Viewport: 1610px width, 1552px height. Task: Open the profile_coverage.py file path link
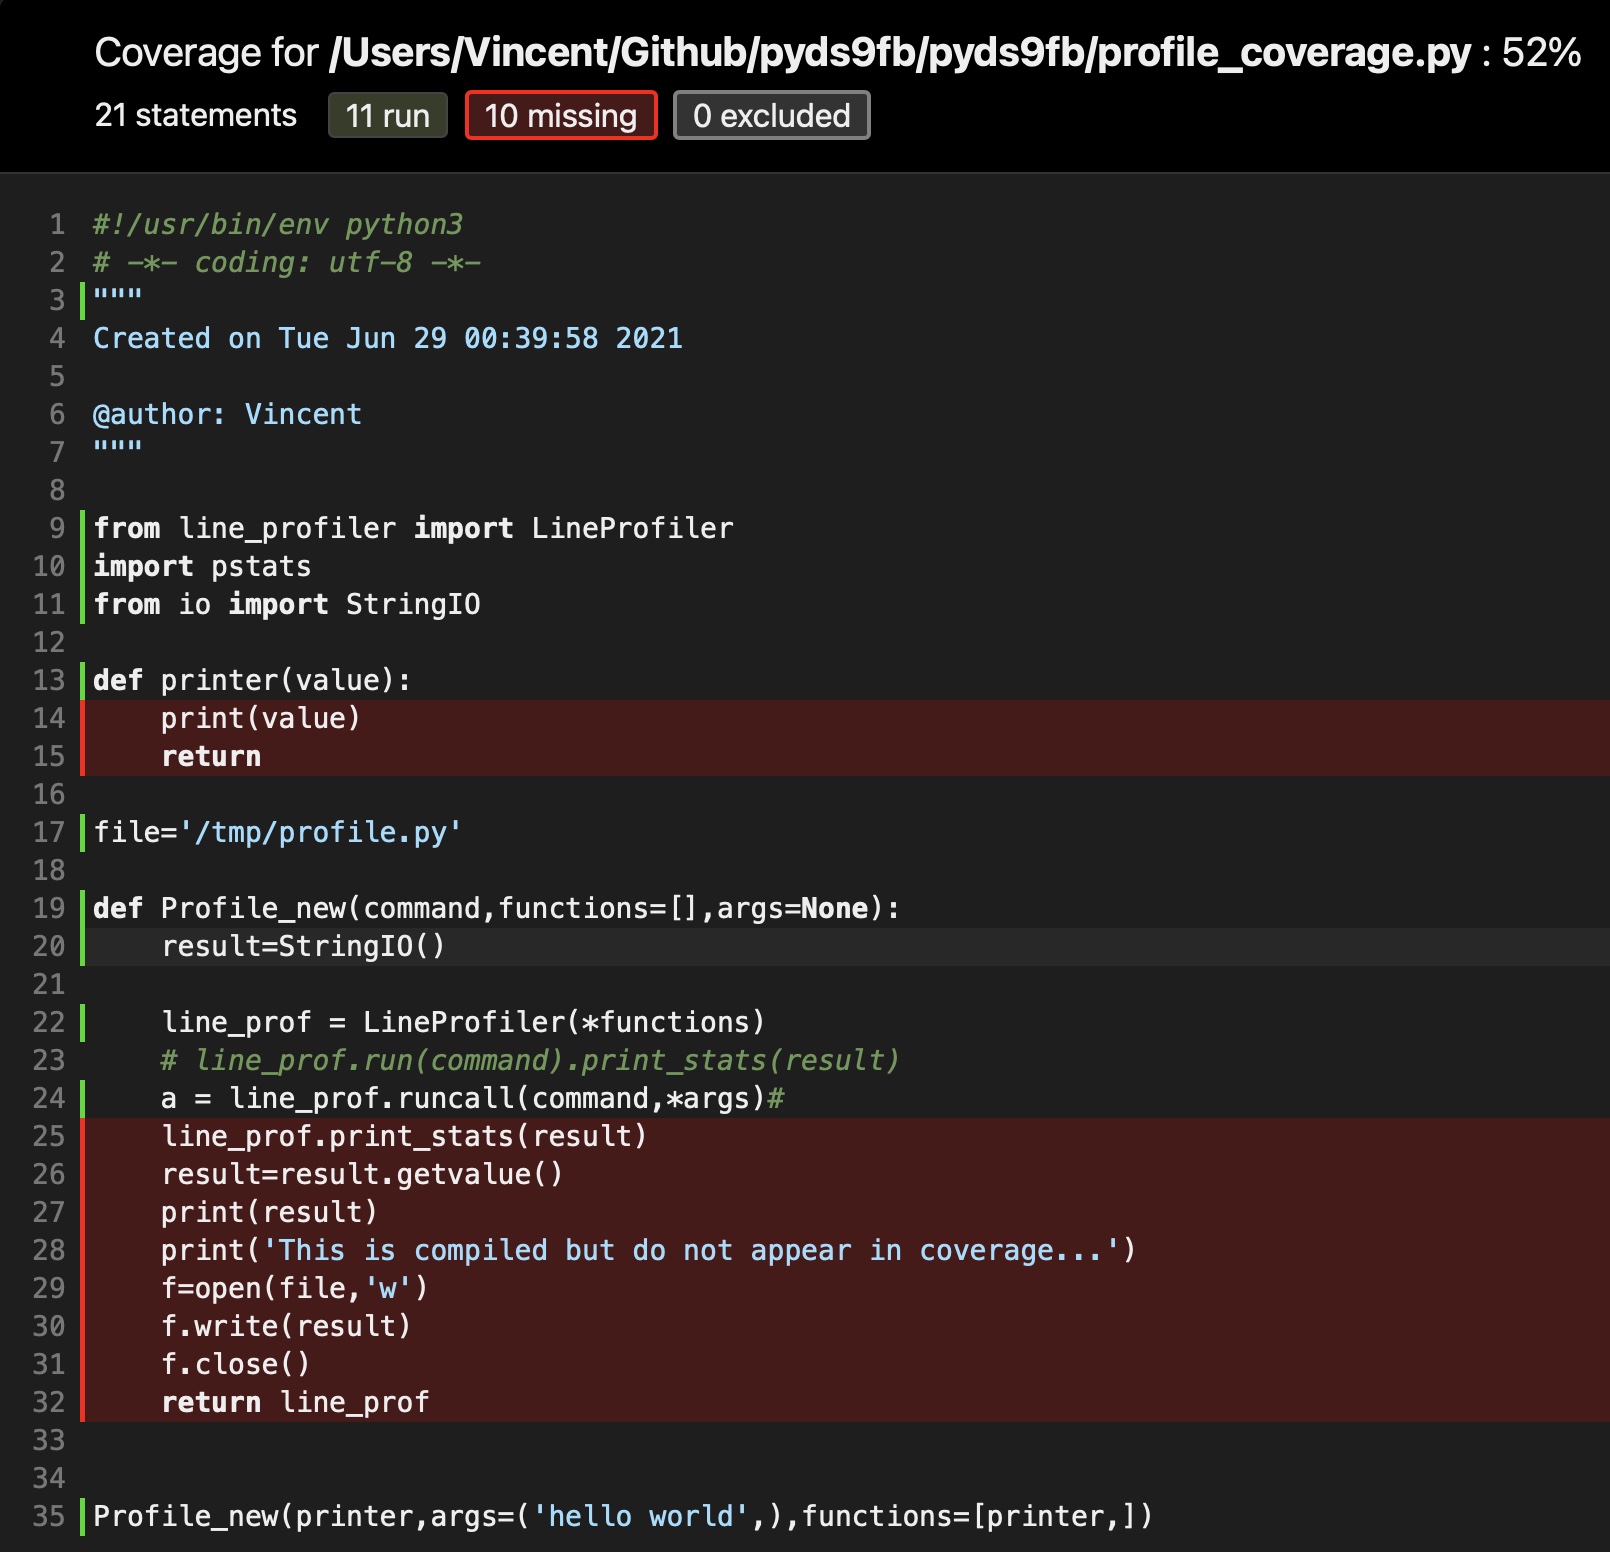click(x=900, y=54)
